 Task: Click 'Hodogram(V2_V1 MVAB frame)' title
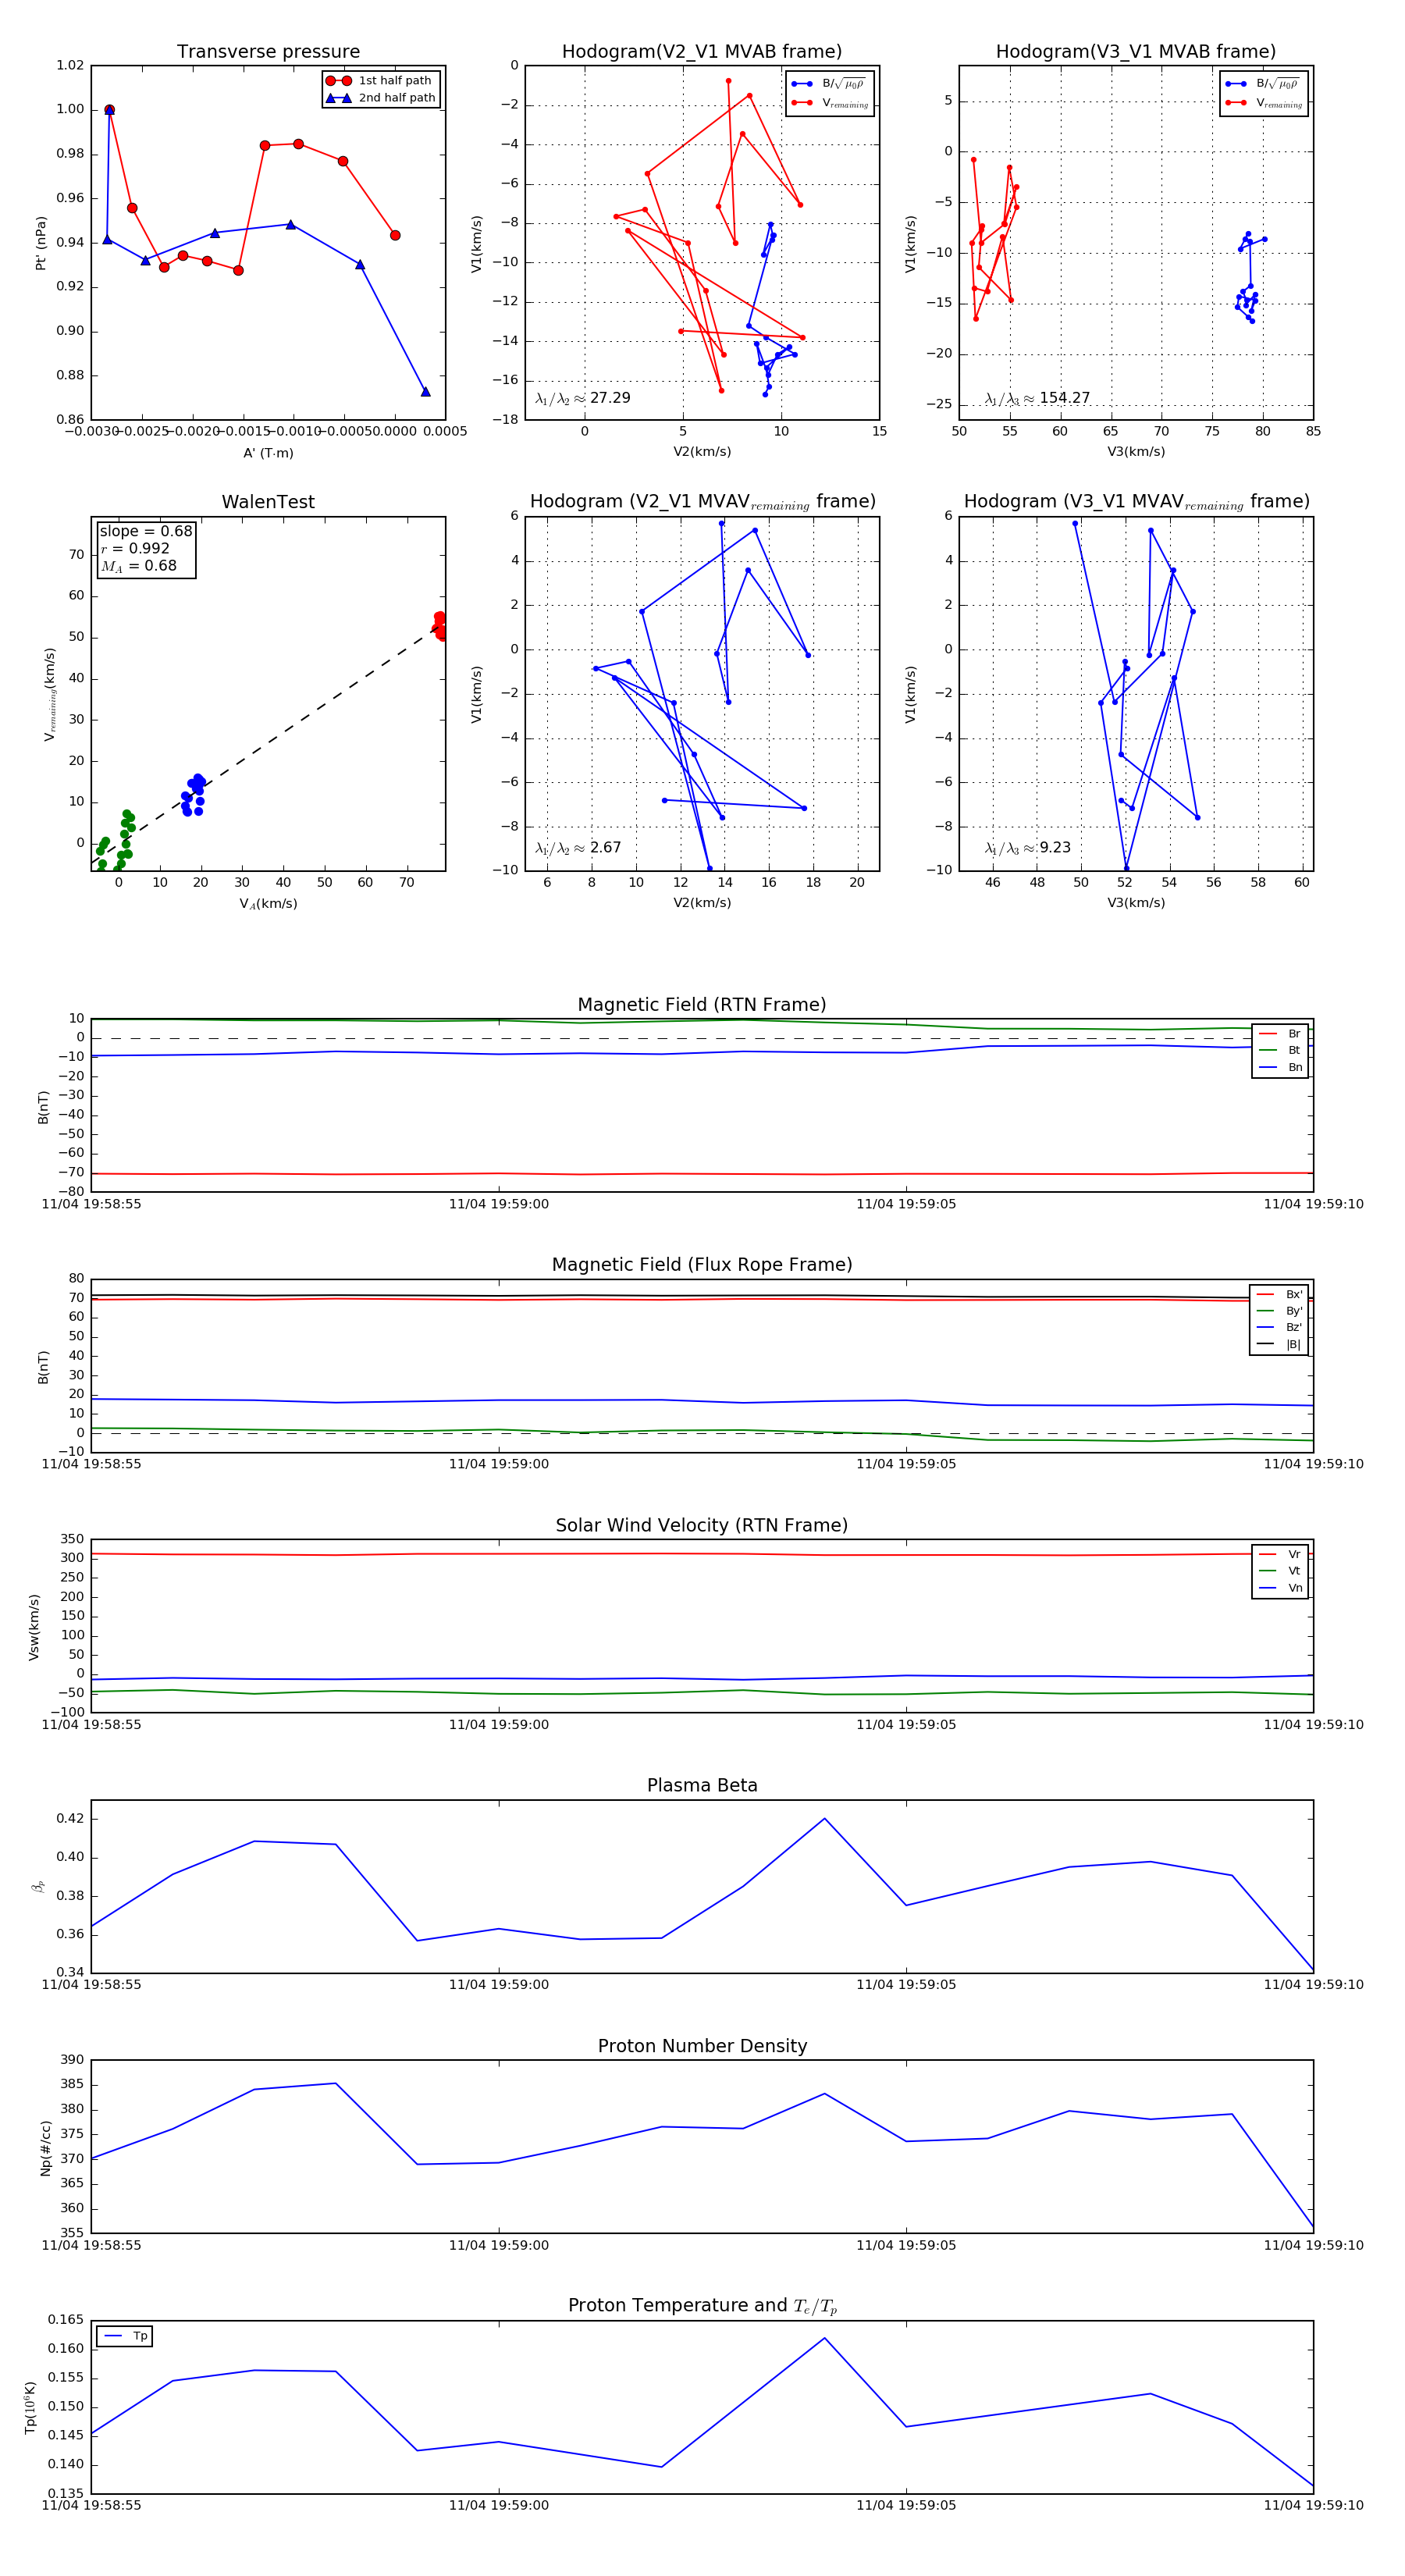coord(702,52)
